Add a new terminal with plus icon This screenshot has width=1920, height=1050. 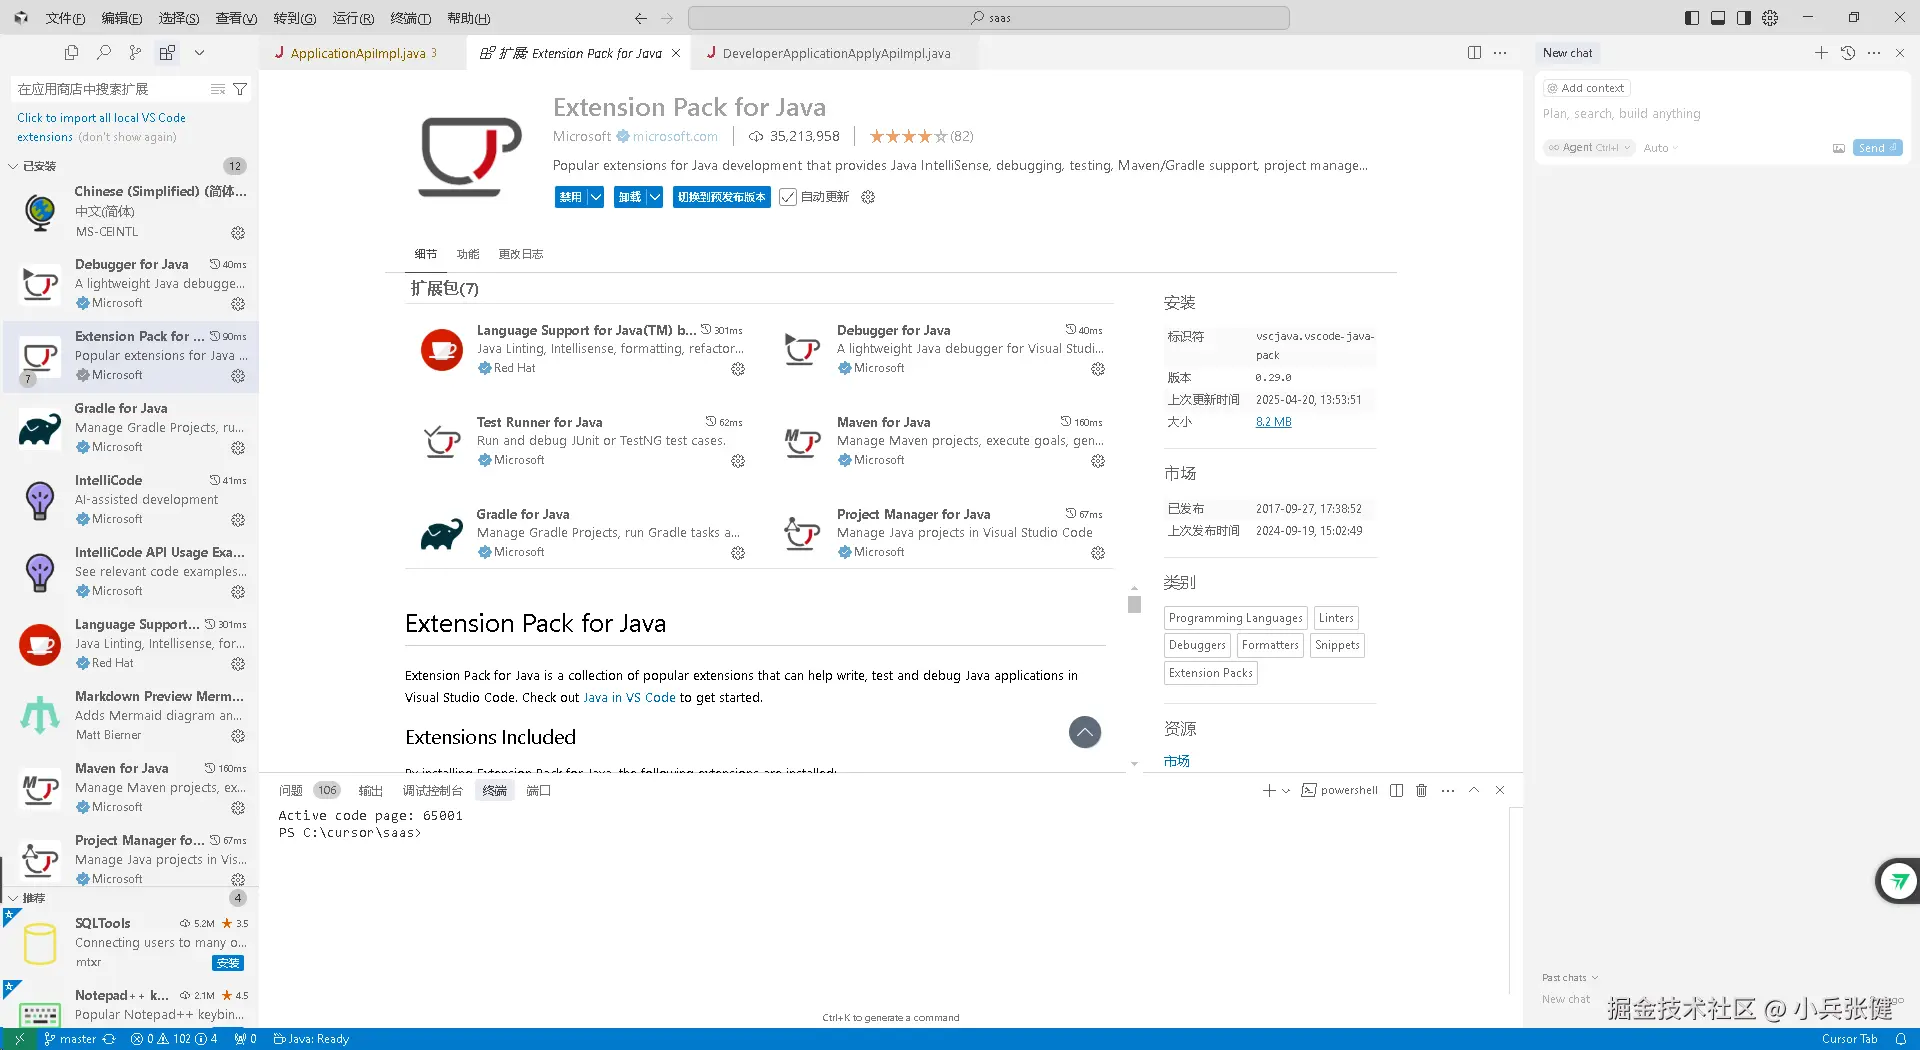tap(1269, 791)
